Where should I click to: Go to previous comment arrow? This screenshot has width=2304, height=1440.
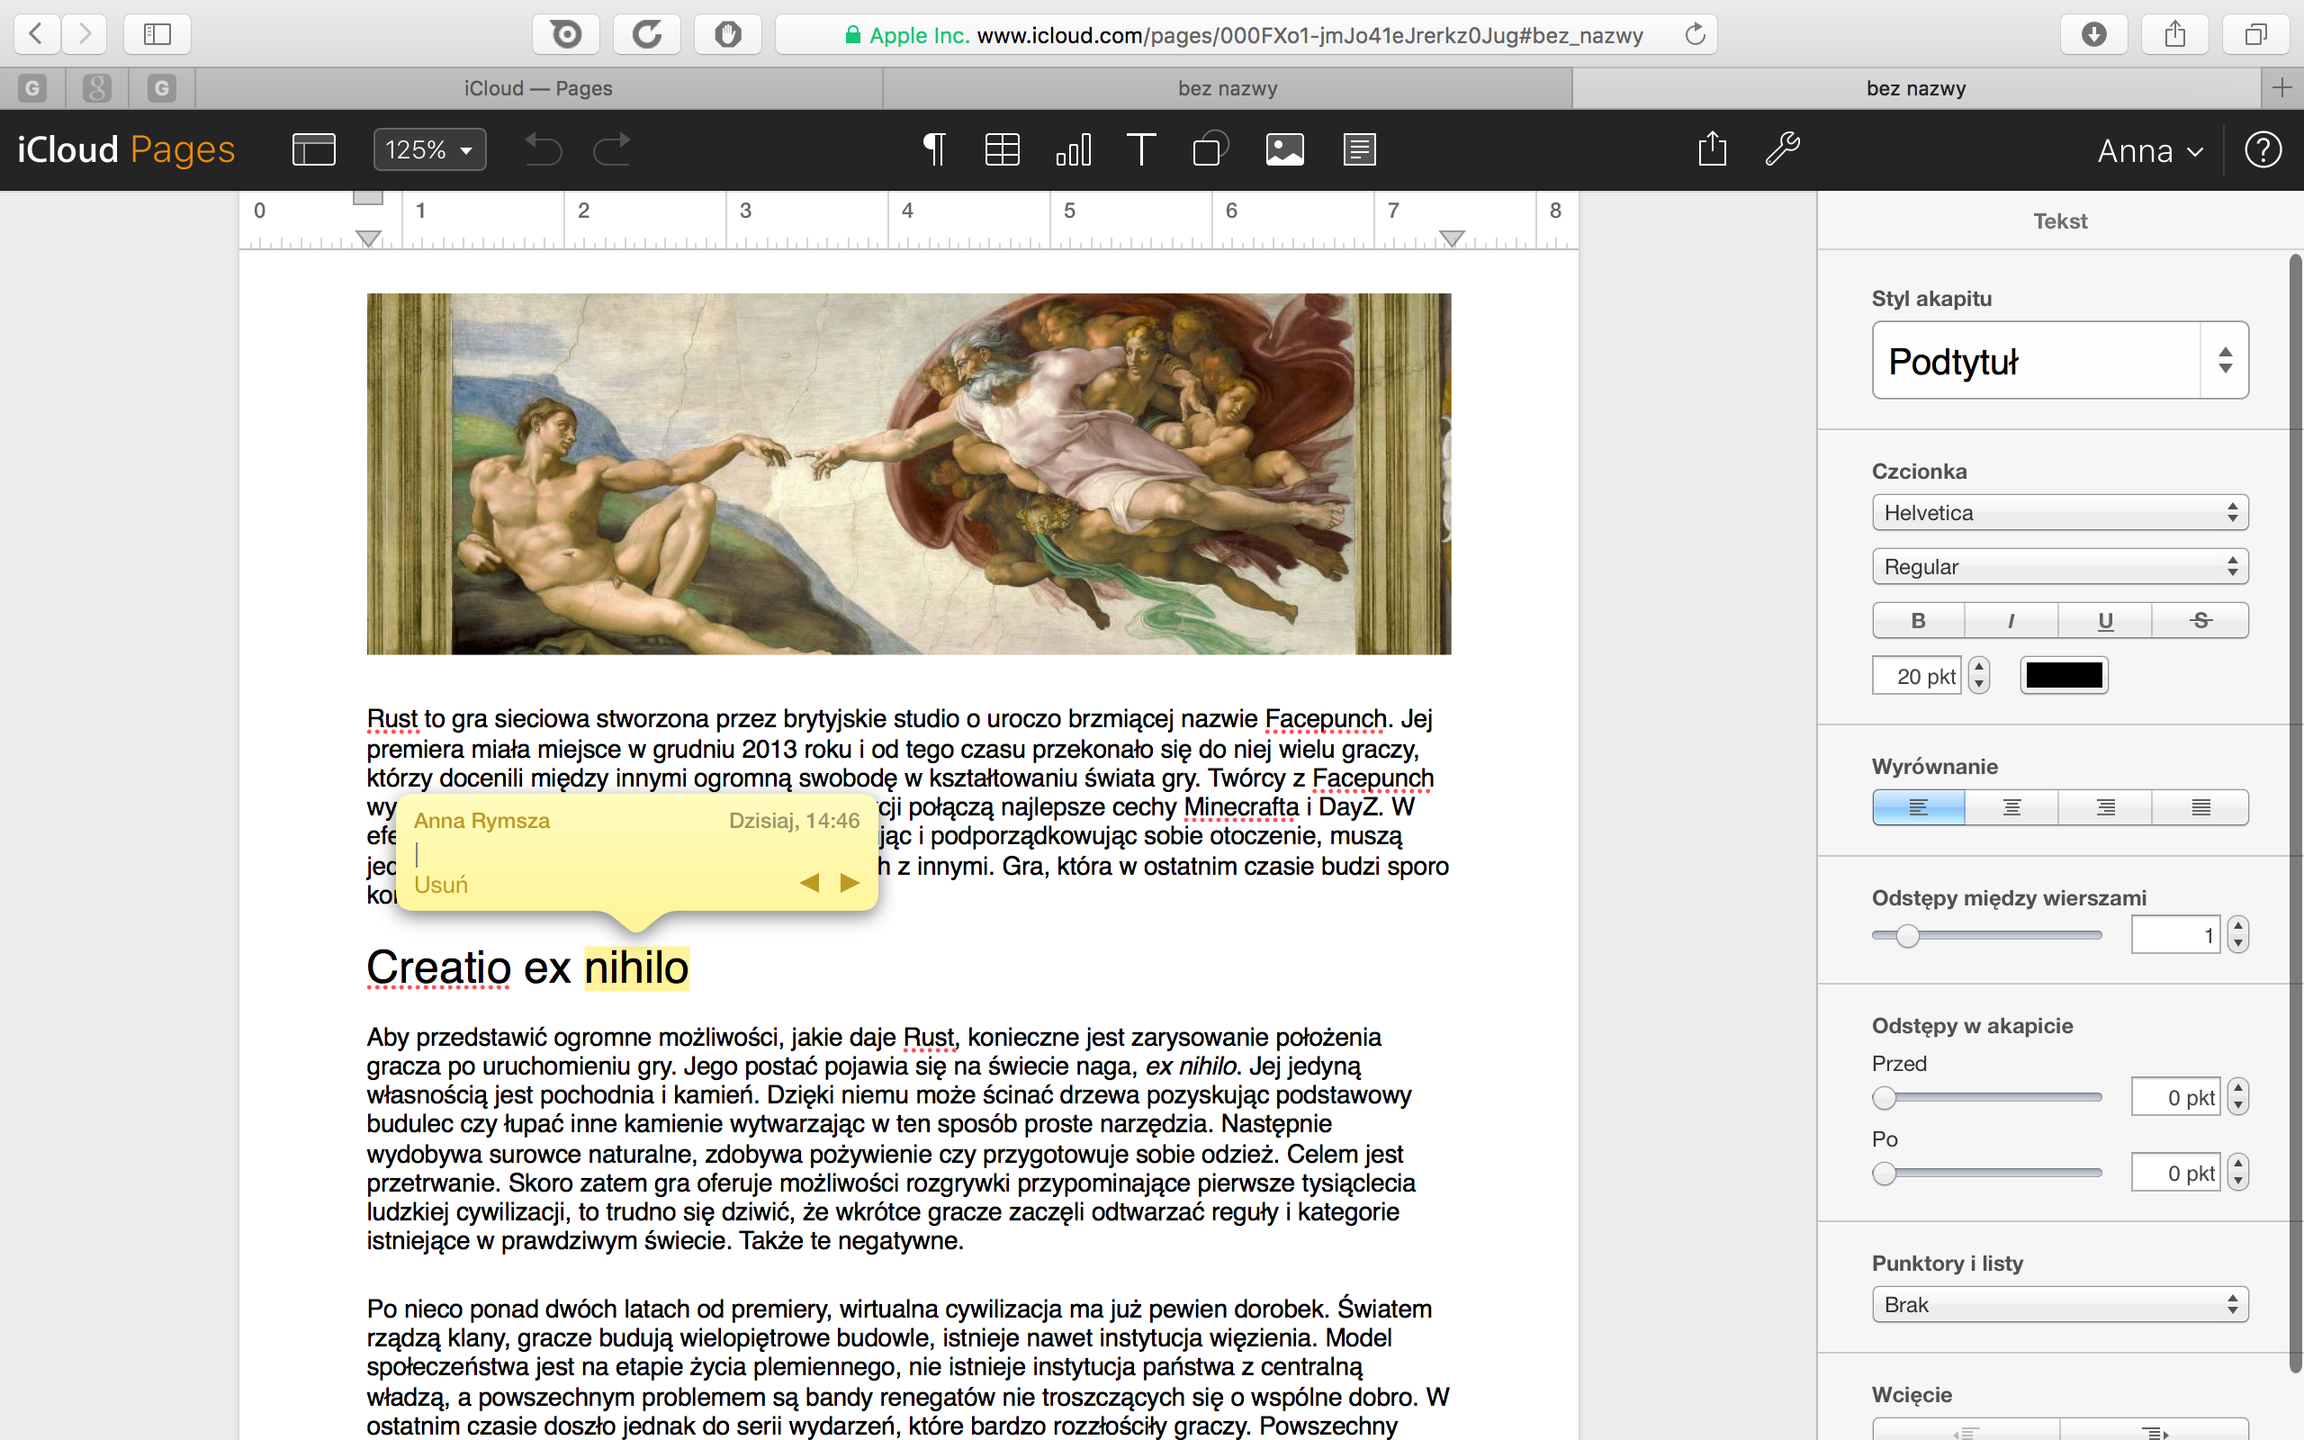coord(810,883)
